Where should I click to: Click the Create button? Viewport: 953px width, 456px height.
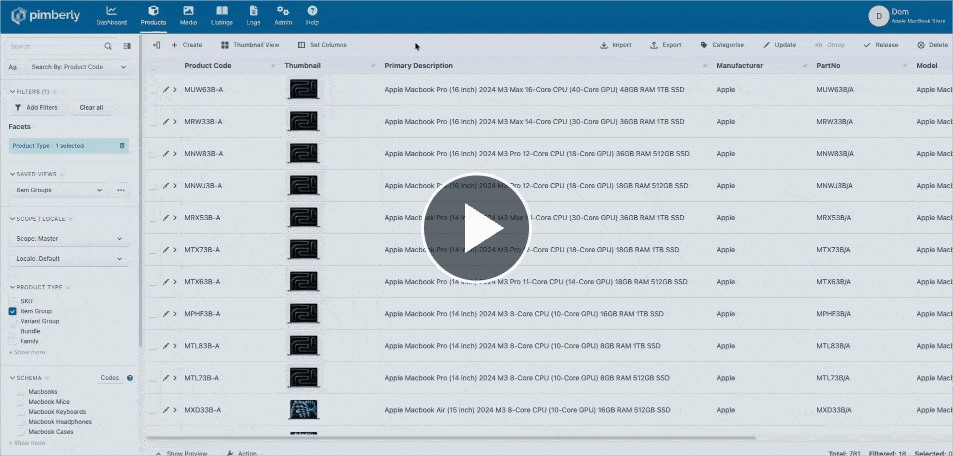pos(187,45)
